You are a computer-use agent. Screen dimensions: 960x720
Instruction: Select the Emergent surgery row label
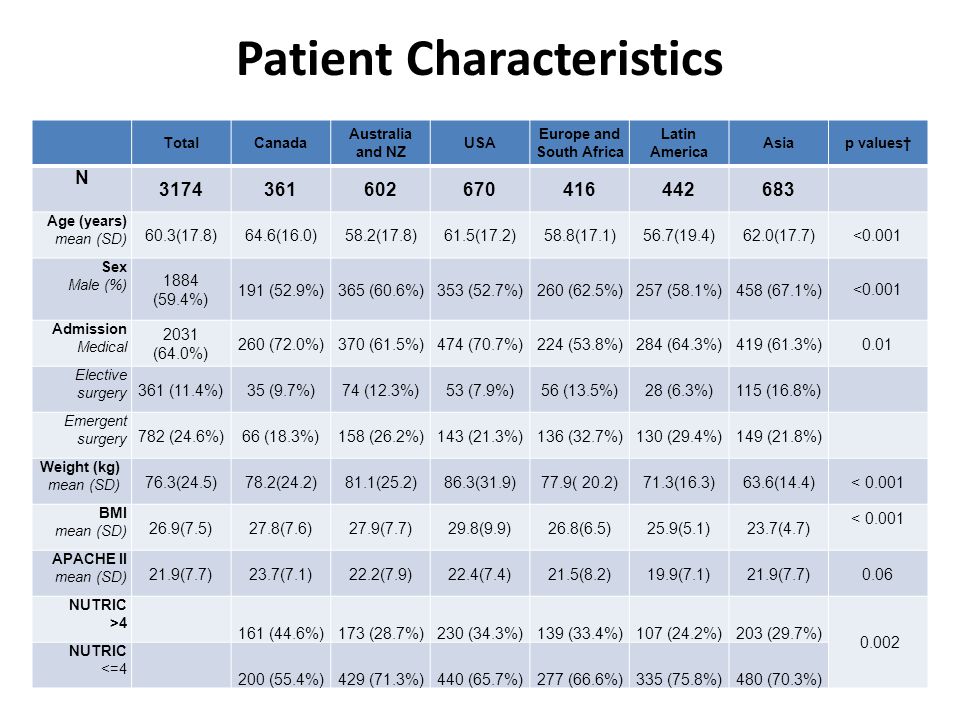tap(96, 430)
